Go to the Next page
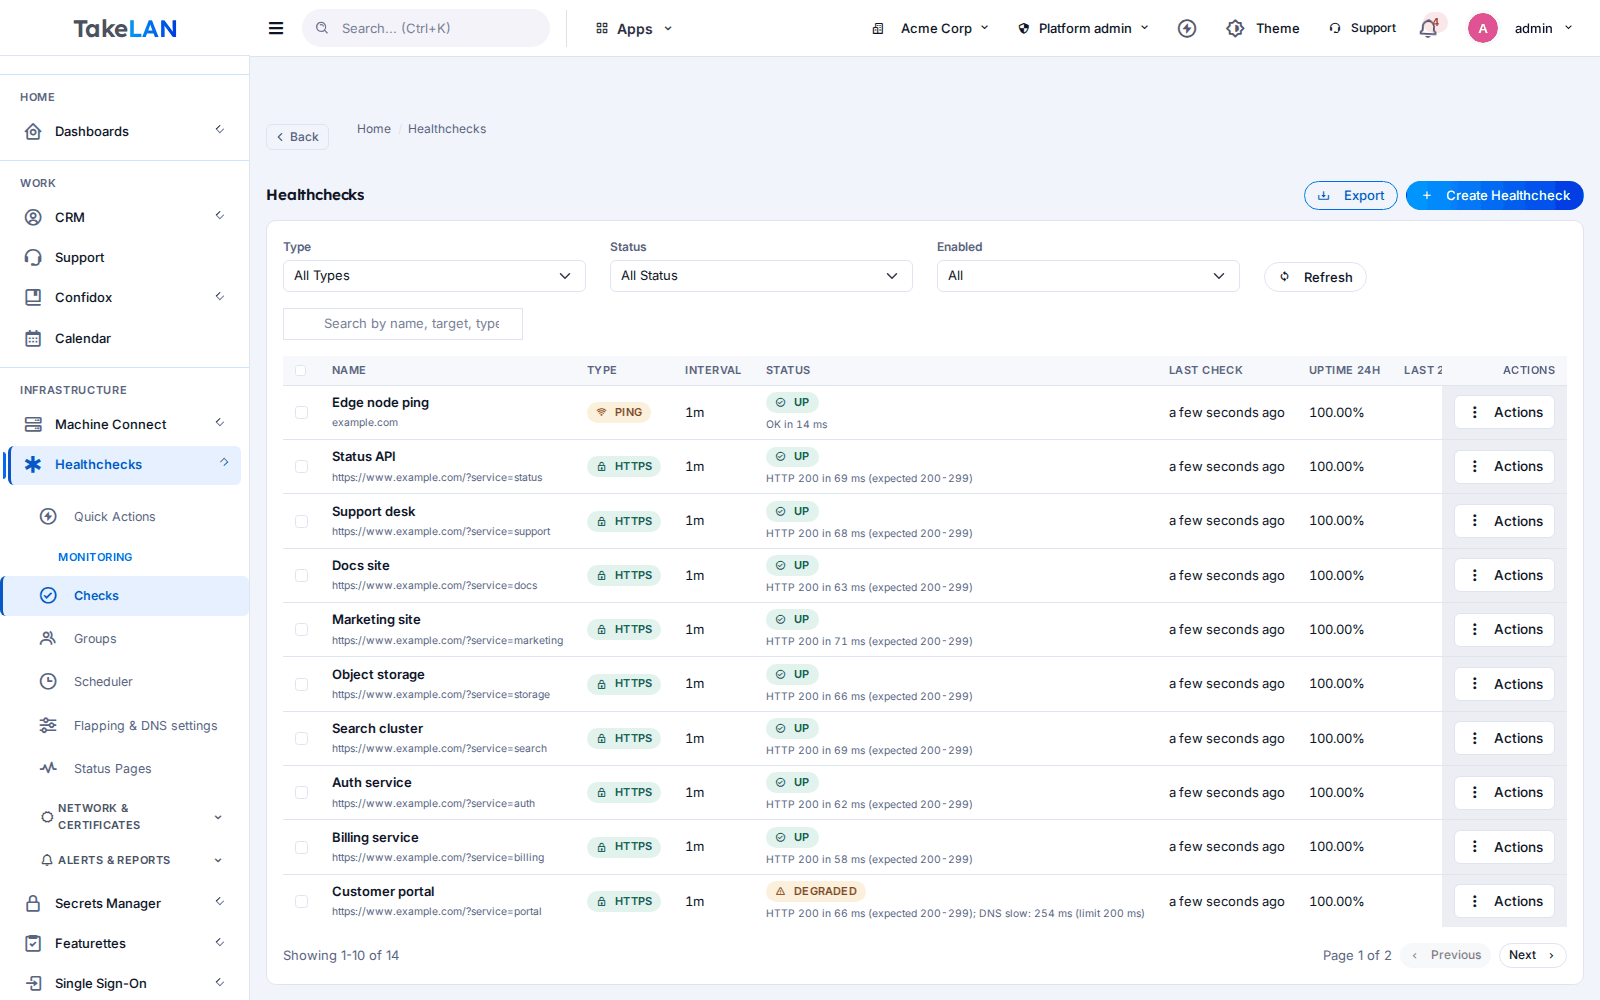This screenshot has width=1600, height=1000. click(1532, 955)
